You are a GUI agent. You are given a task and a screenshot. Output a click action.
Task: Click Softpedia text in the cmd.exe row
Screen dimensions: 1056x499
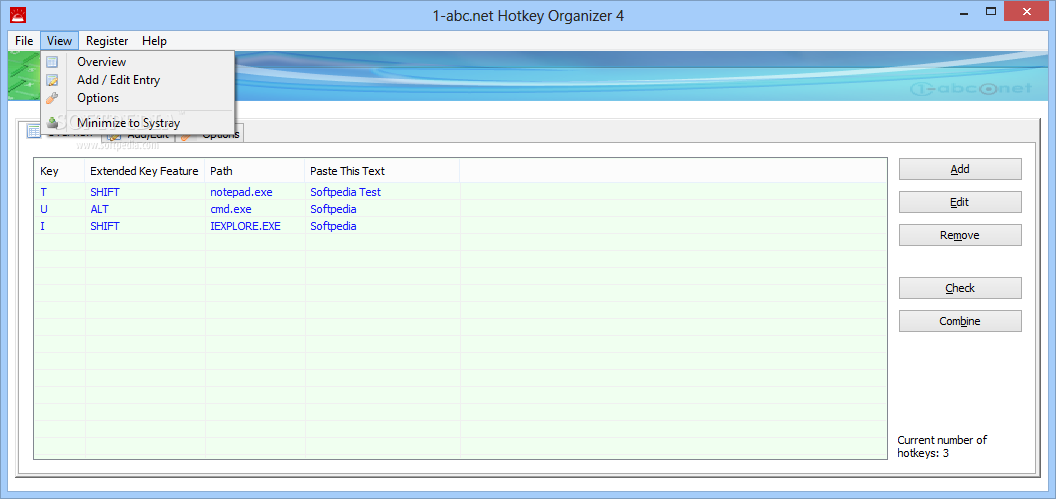(333, 209)
